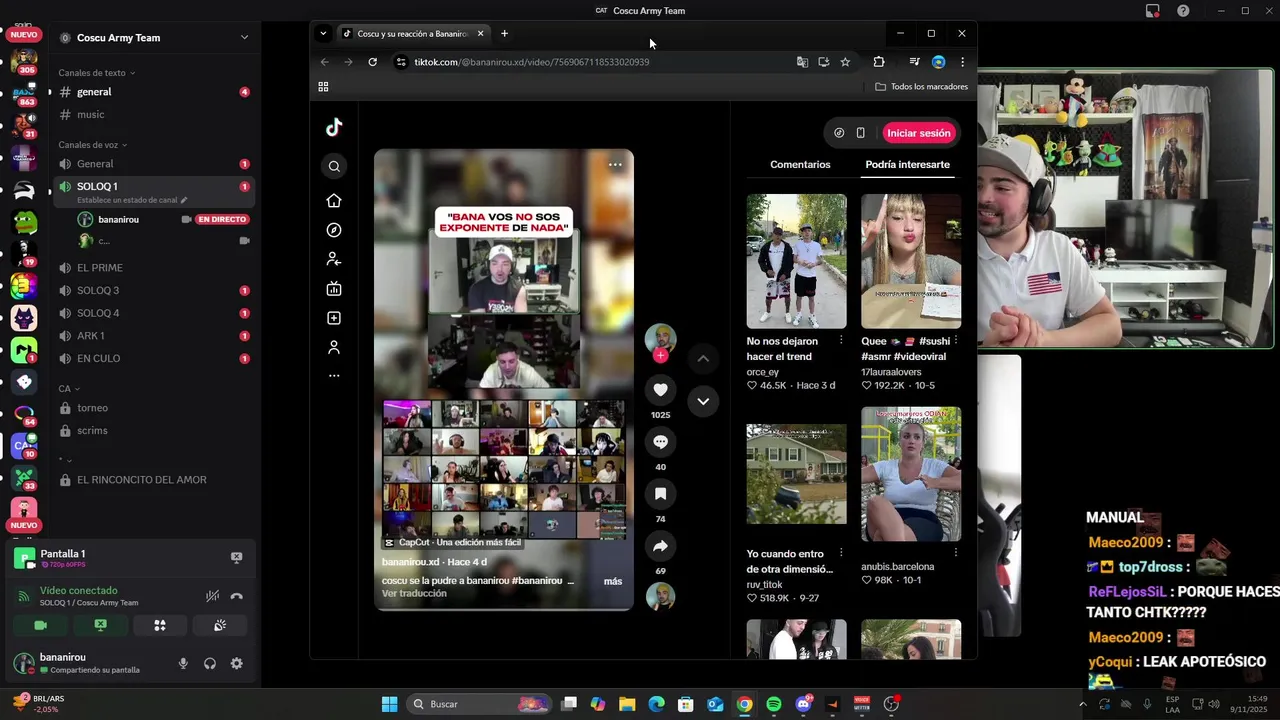1280x720 pixels.
Task: Open three-dot menu on the video
Action: pos(615,165)
